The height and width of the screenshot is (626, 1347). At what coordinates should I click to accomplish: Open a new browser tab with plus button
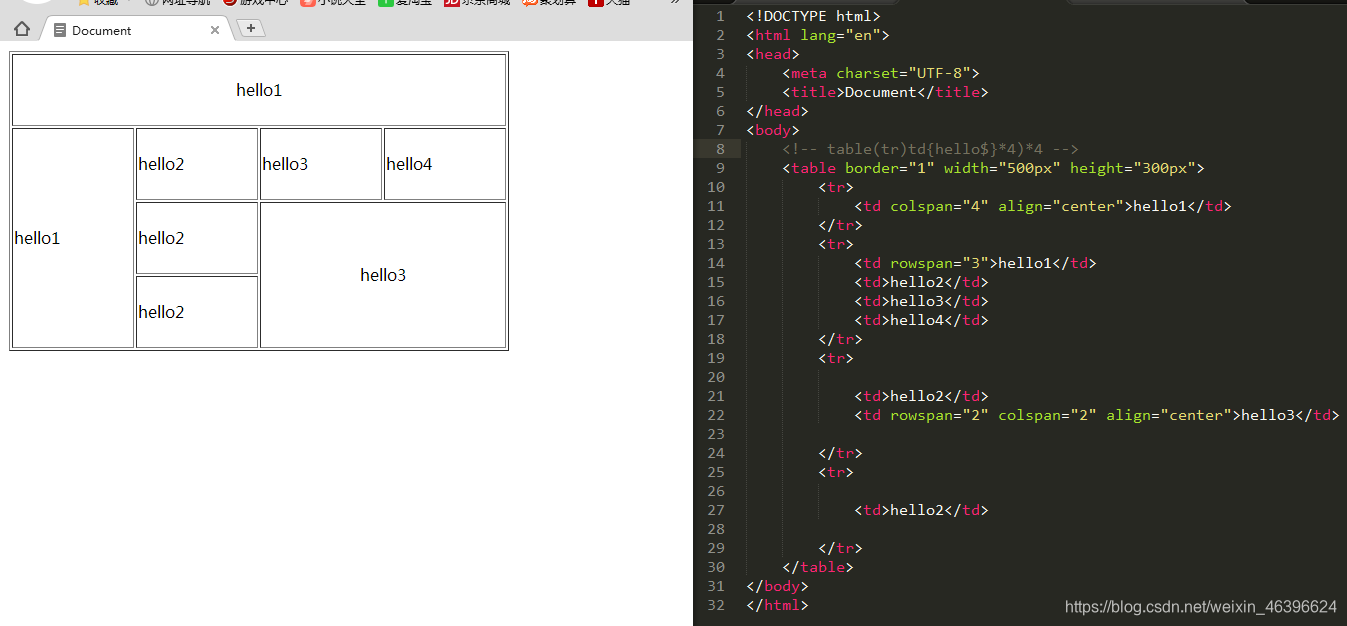click(251, 28)
